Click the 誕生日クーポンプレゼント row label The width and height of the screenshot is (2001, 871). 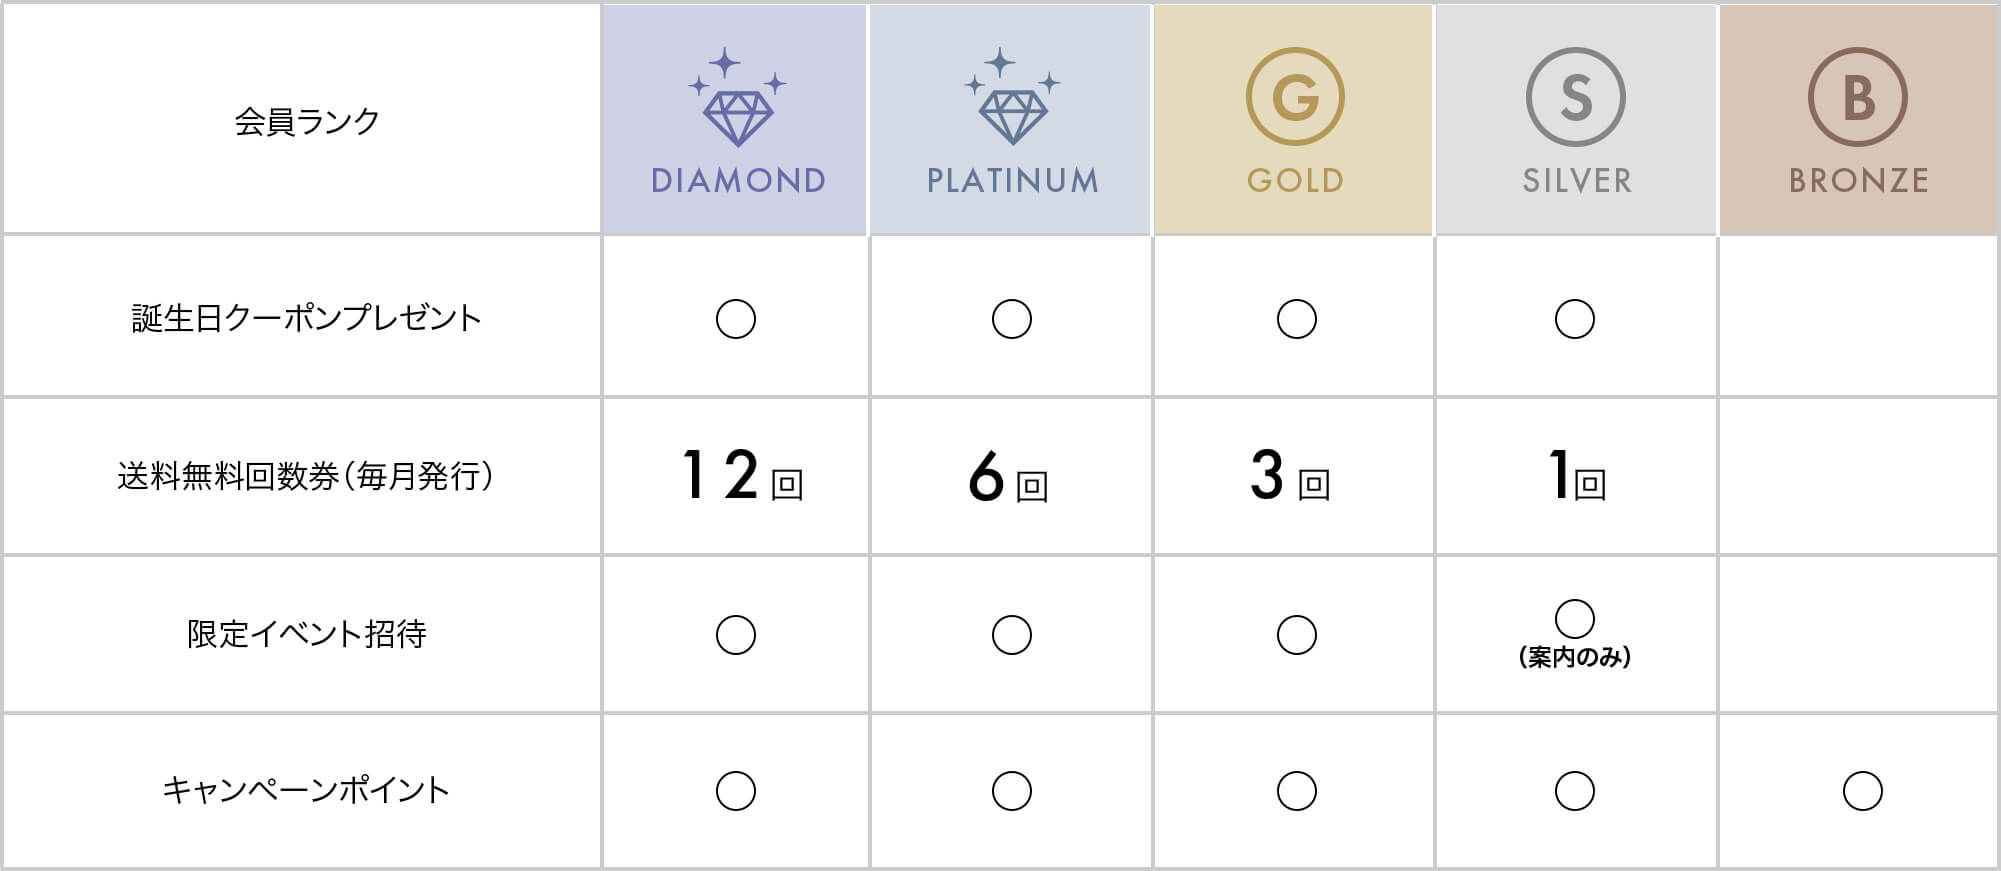(x=306, y=318)
